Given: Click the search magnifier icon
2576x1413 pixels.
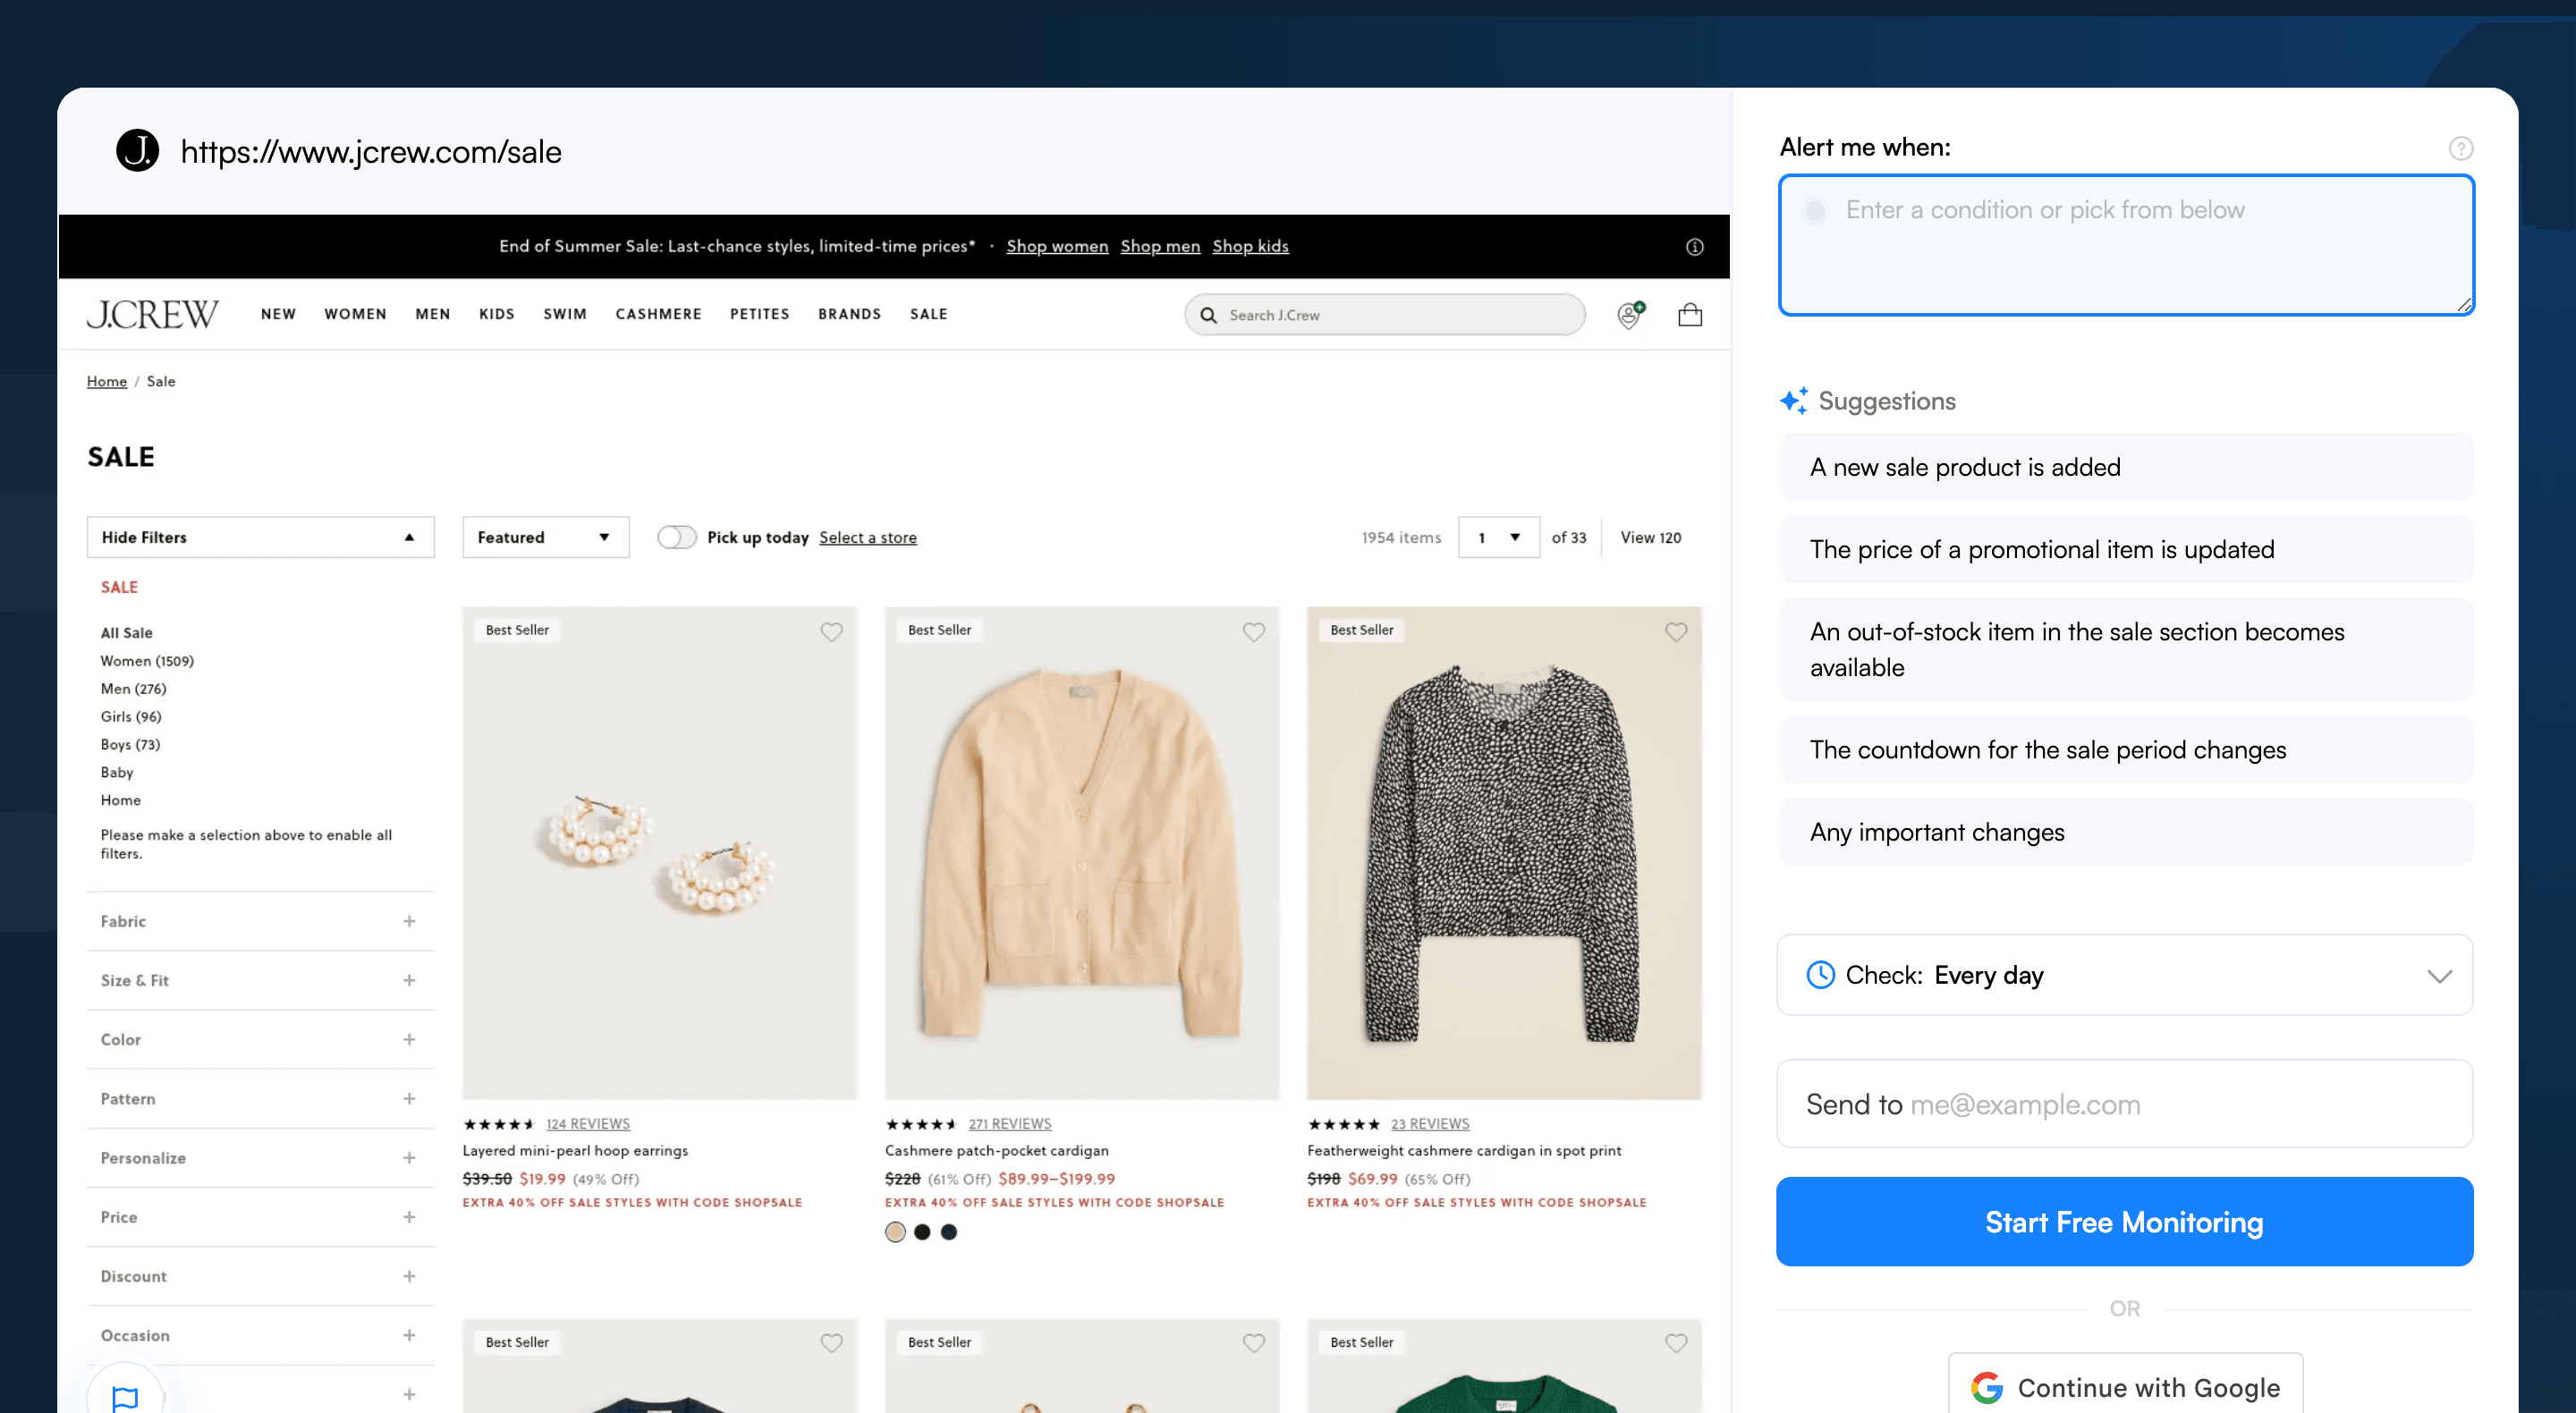Looking at the screenshot, I should 1208,315.
